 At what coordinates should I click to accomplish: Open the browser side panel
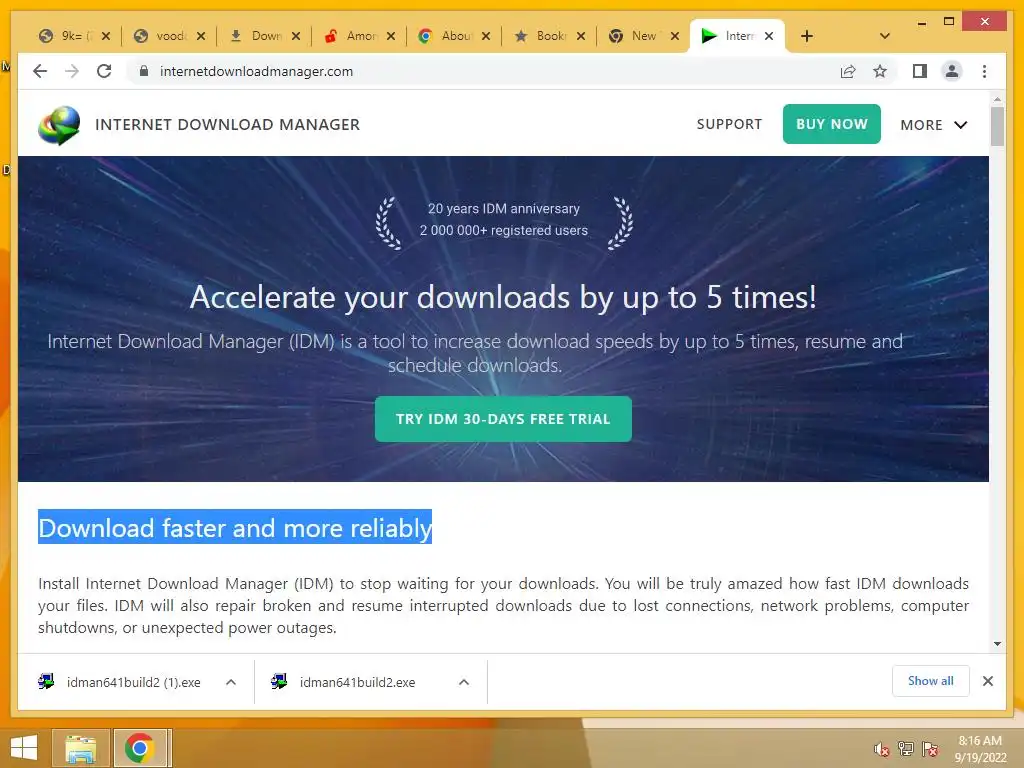pos(920,71)
